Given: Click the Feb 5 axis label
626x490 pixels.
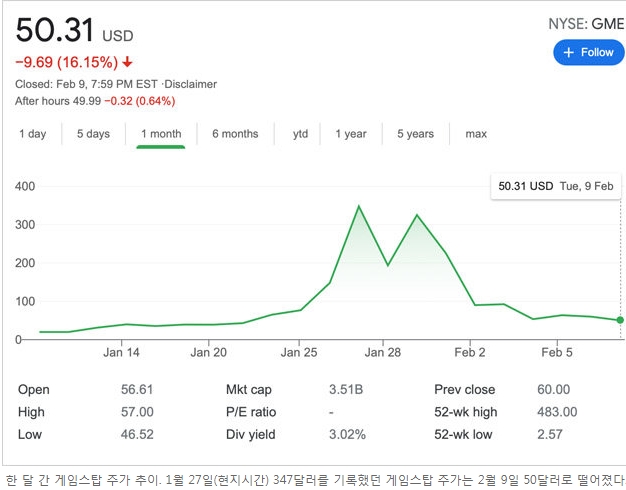Looking at the screenshot, I should (x=557, y=352).
